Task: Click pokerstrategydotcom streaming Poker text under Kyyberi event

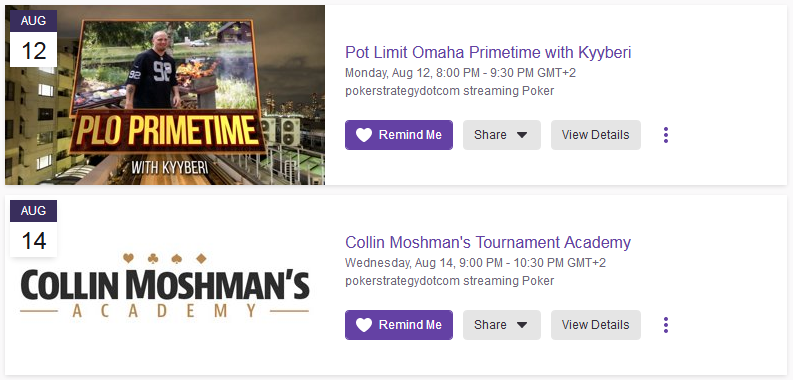Action: 450,91
